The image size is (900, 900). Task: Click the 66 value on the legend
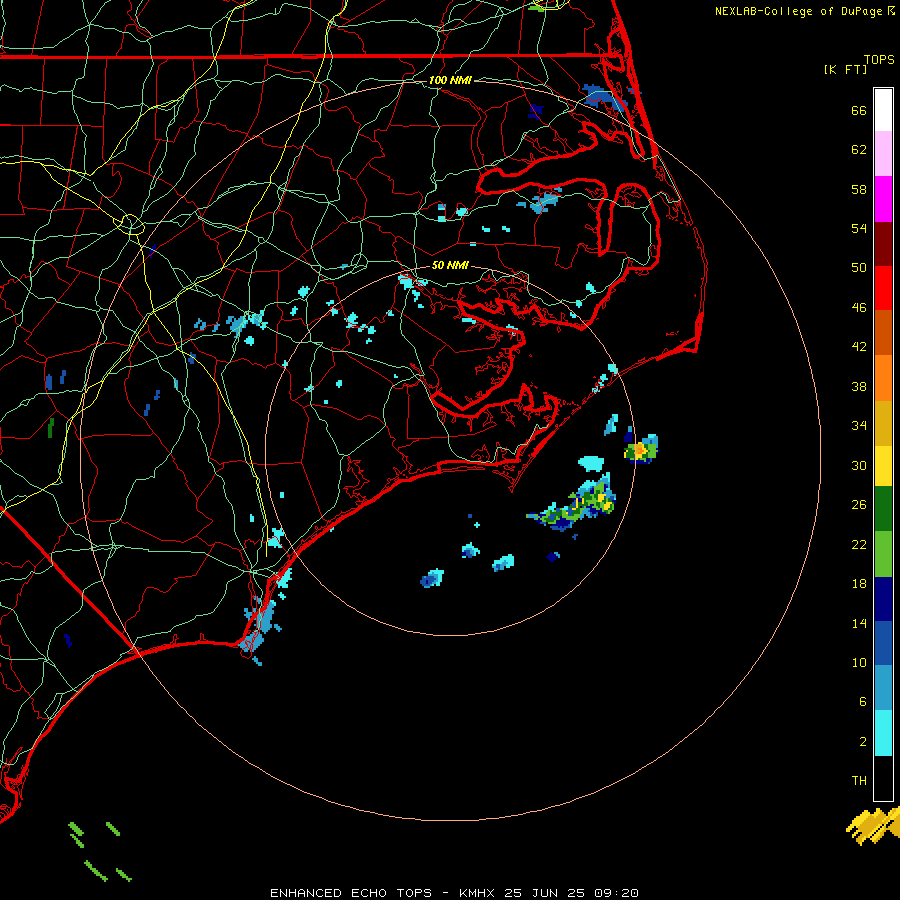(859, 110)
